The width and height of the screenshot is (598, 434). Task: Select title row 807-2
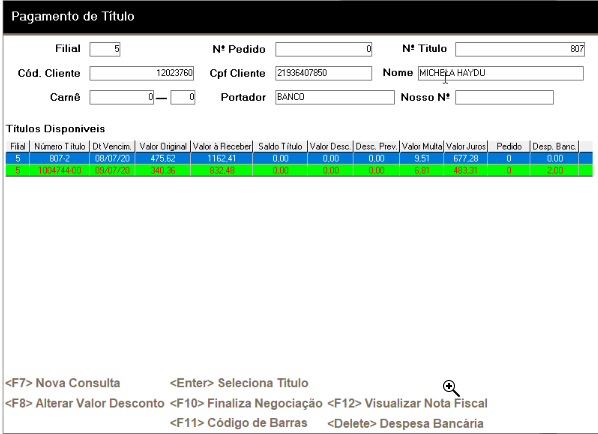tap(299, 158)
